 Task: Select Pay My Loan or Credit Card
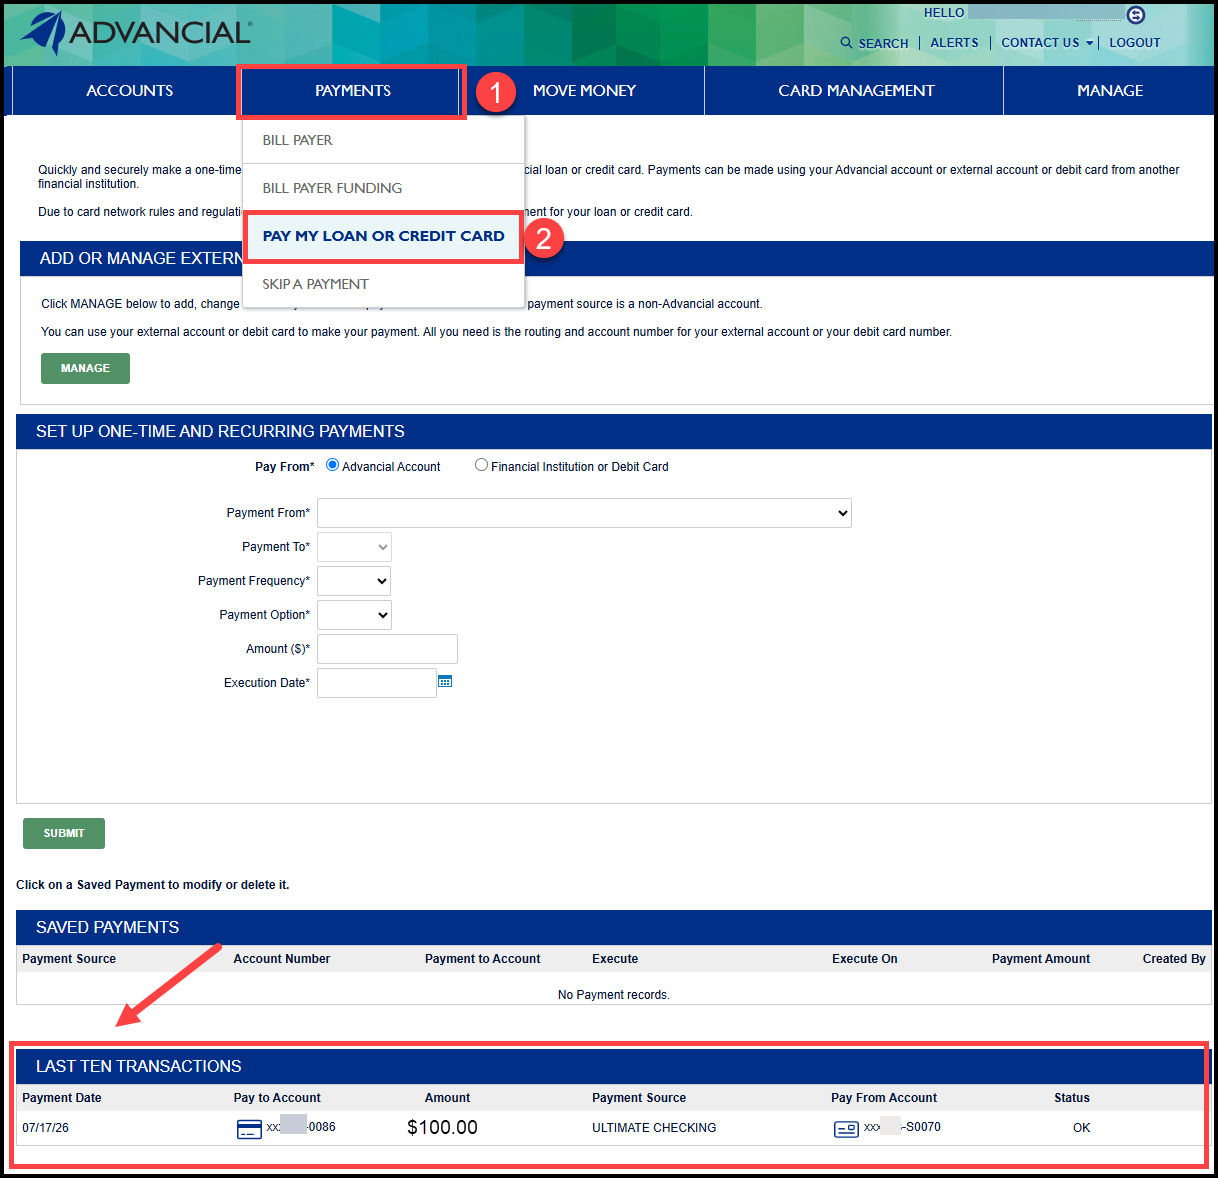[x=383, y=236]
